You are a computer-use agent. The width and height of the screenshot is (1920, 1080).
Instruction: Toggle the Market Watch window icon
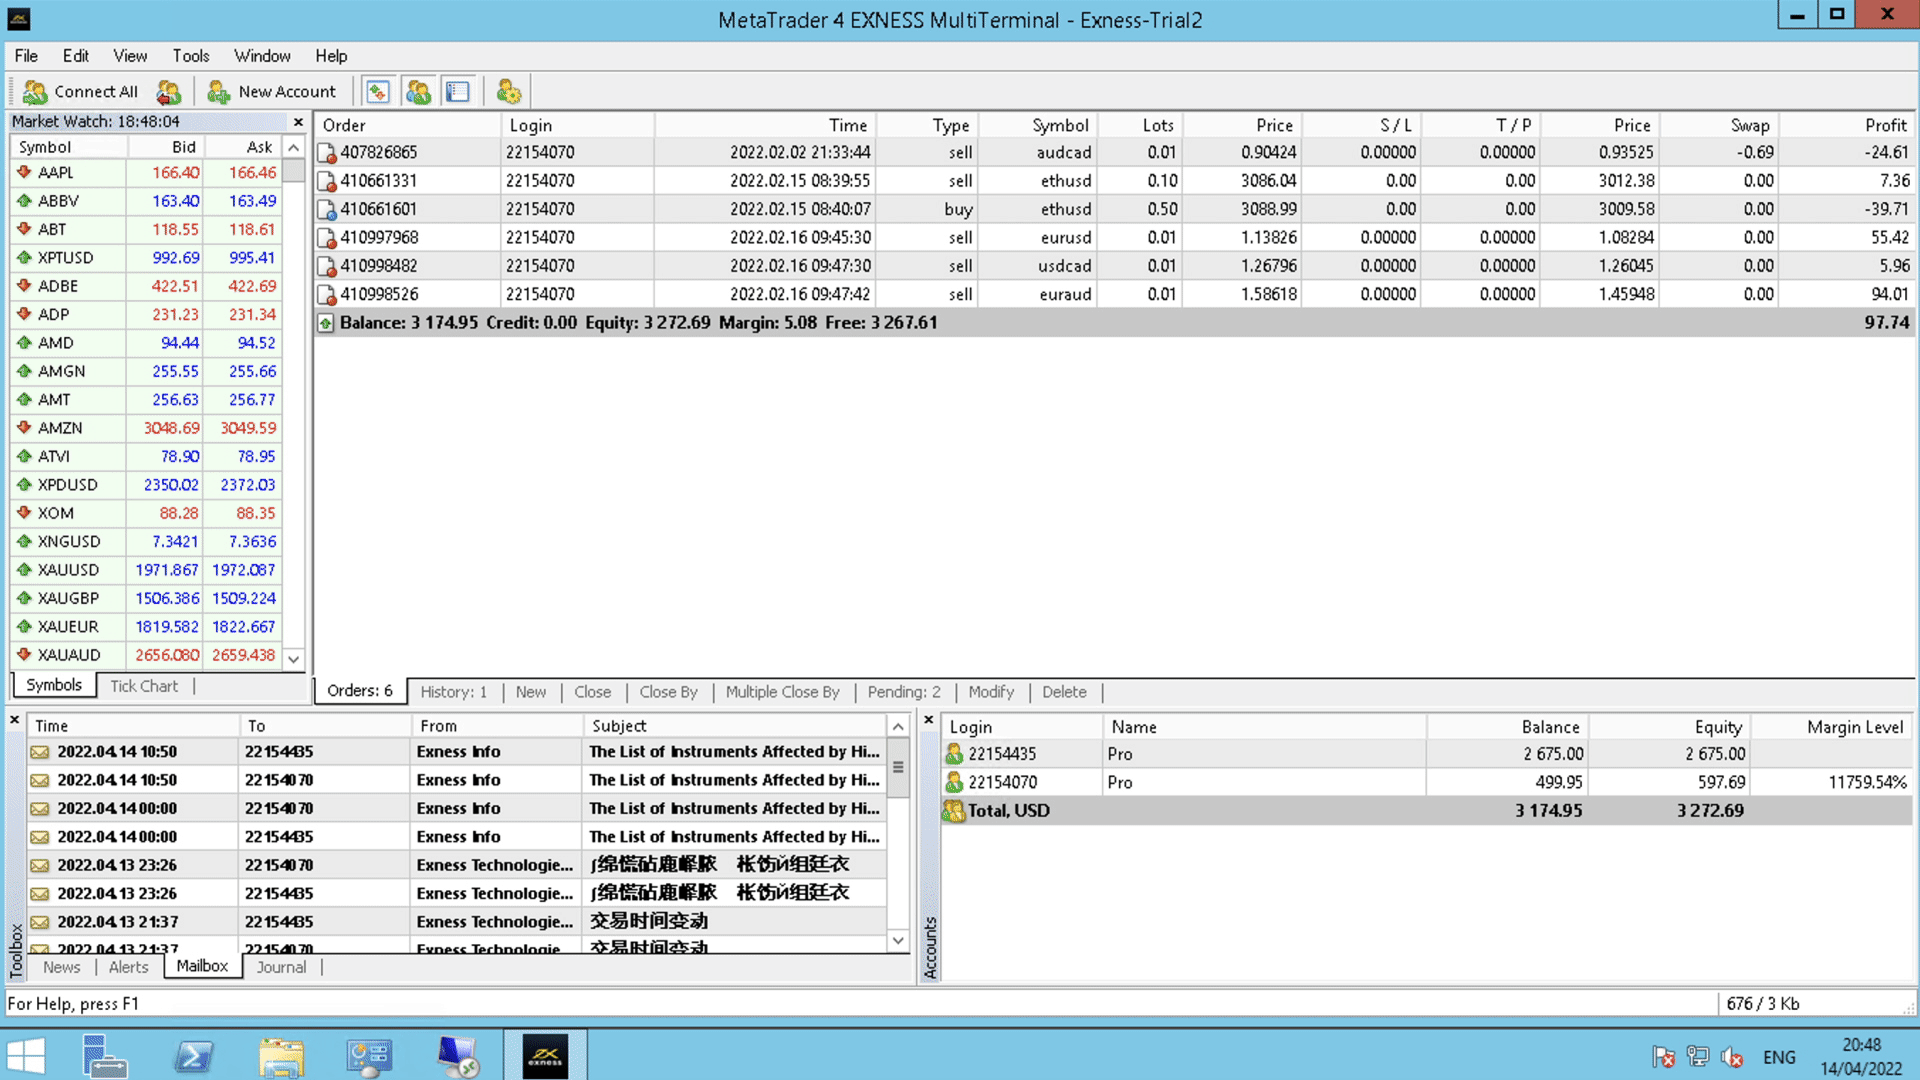click(x=377, y=92)
